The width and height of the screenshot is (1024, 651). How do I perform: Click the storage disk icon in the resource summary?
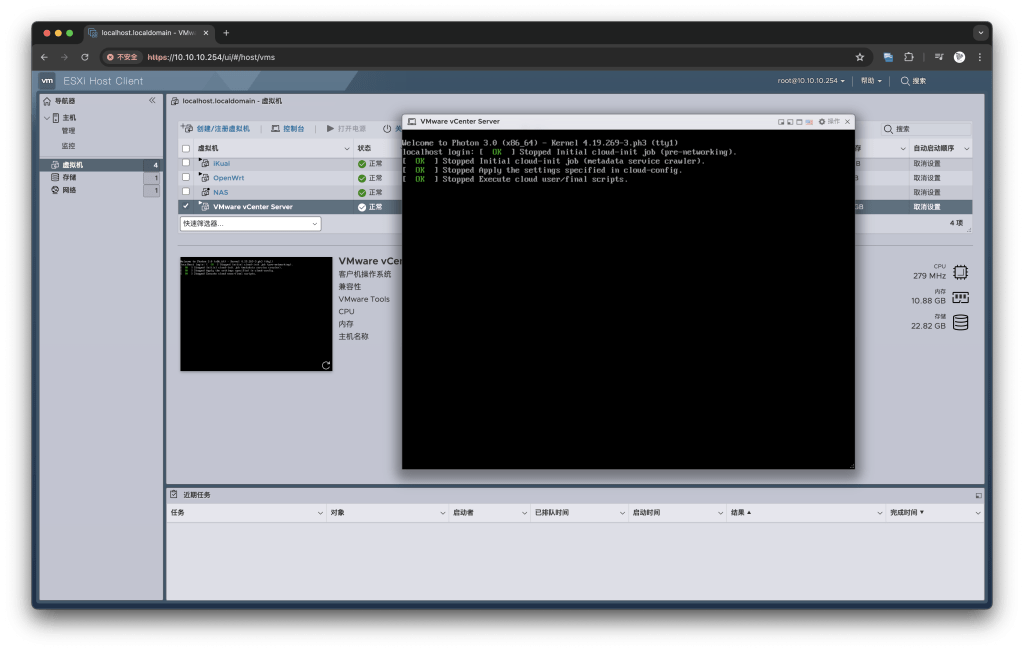click(x=960, y=323)
